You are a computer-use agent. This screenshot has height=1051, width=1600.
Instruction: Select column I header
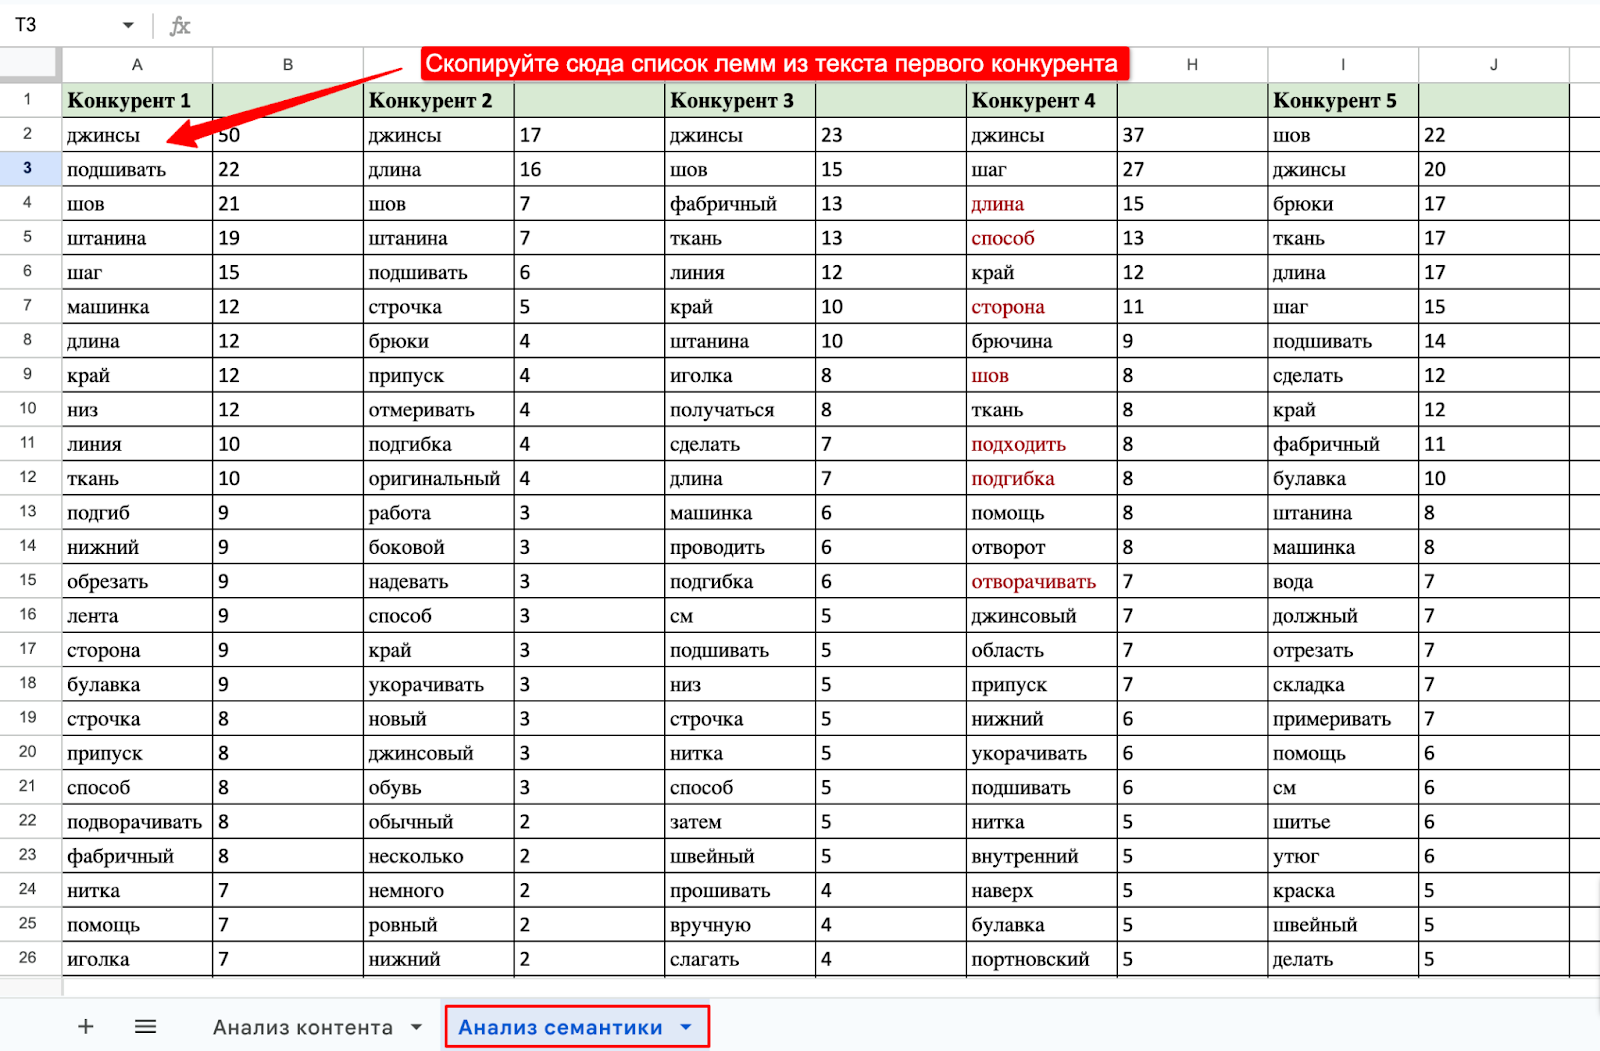point(1343,64)
